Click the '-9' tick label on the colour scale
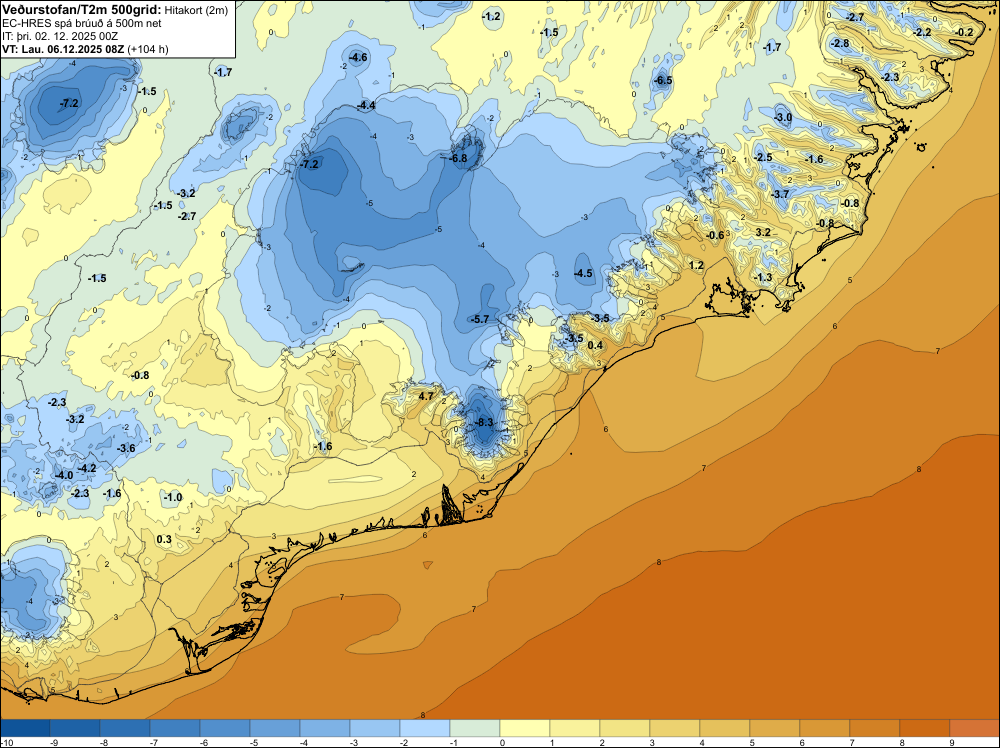 (x=54, y=742)
